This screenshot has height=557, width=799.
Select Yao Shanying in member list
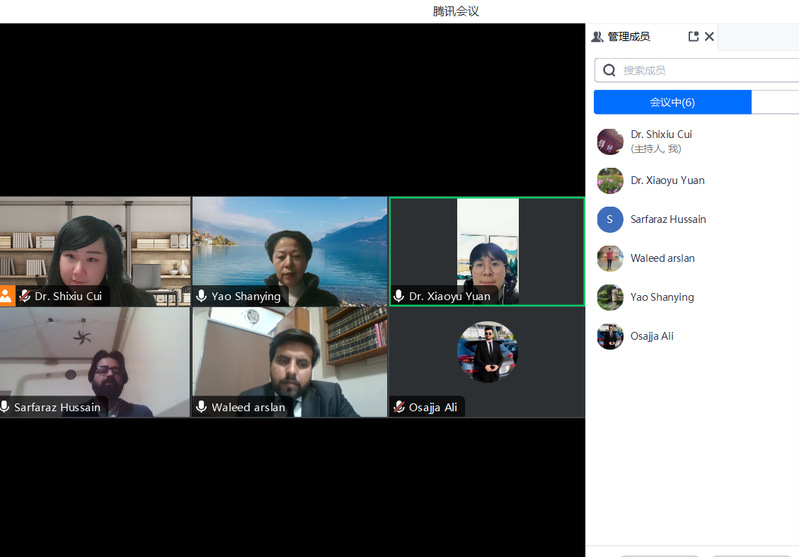click(693, 297)
